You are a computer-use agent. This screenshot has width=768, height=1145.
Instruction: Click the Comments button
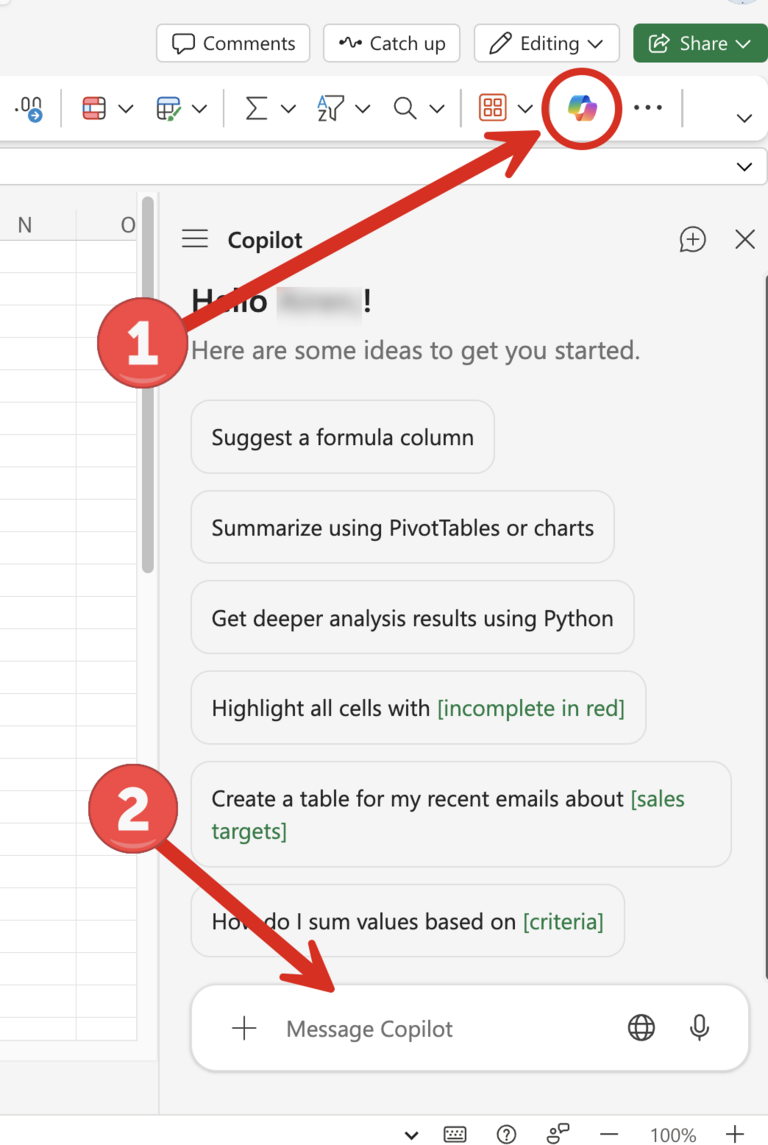[x=232, y=43]
